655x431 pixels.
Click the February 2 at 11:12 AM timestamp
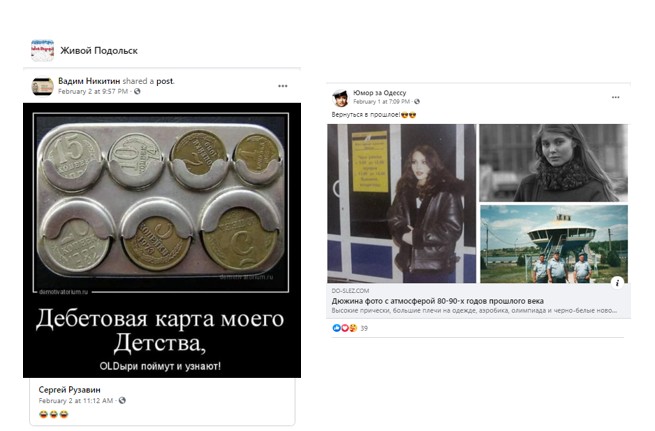(76, 401)
